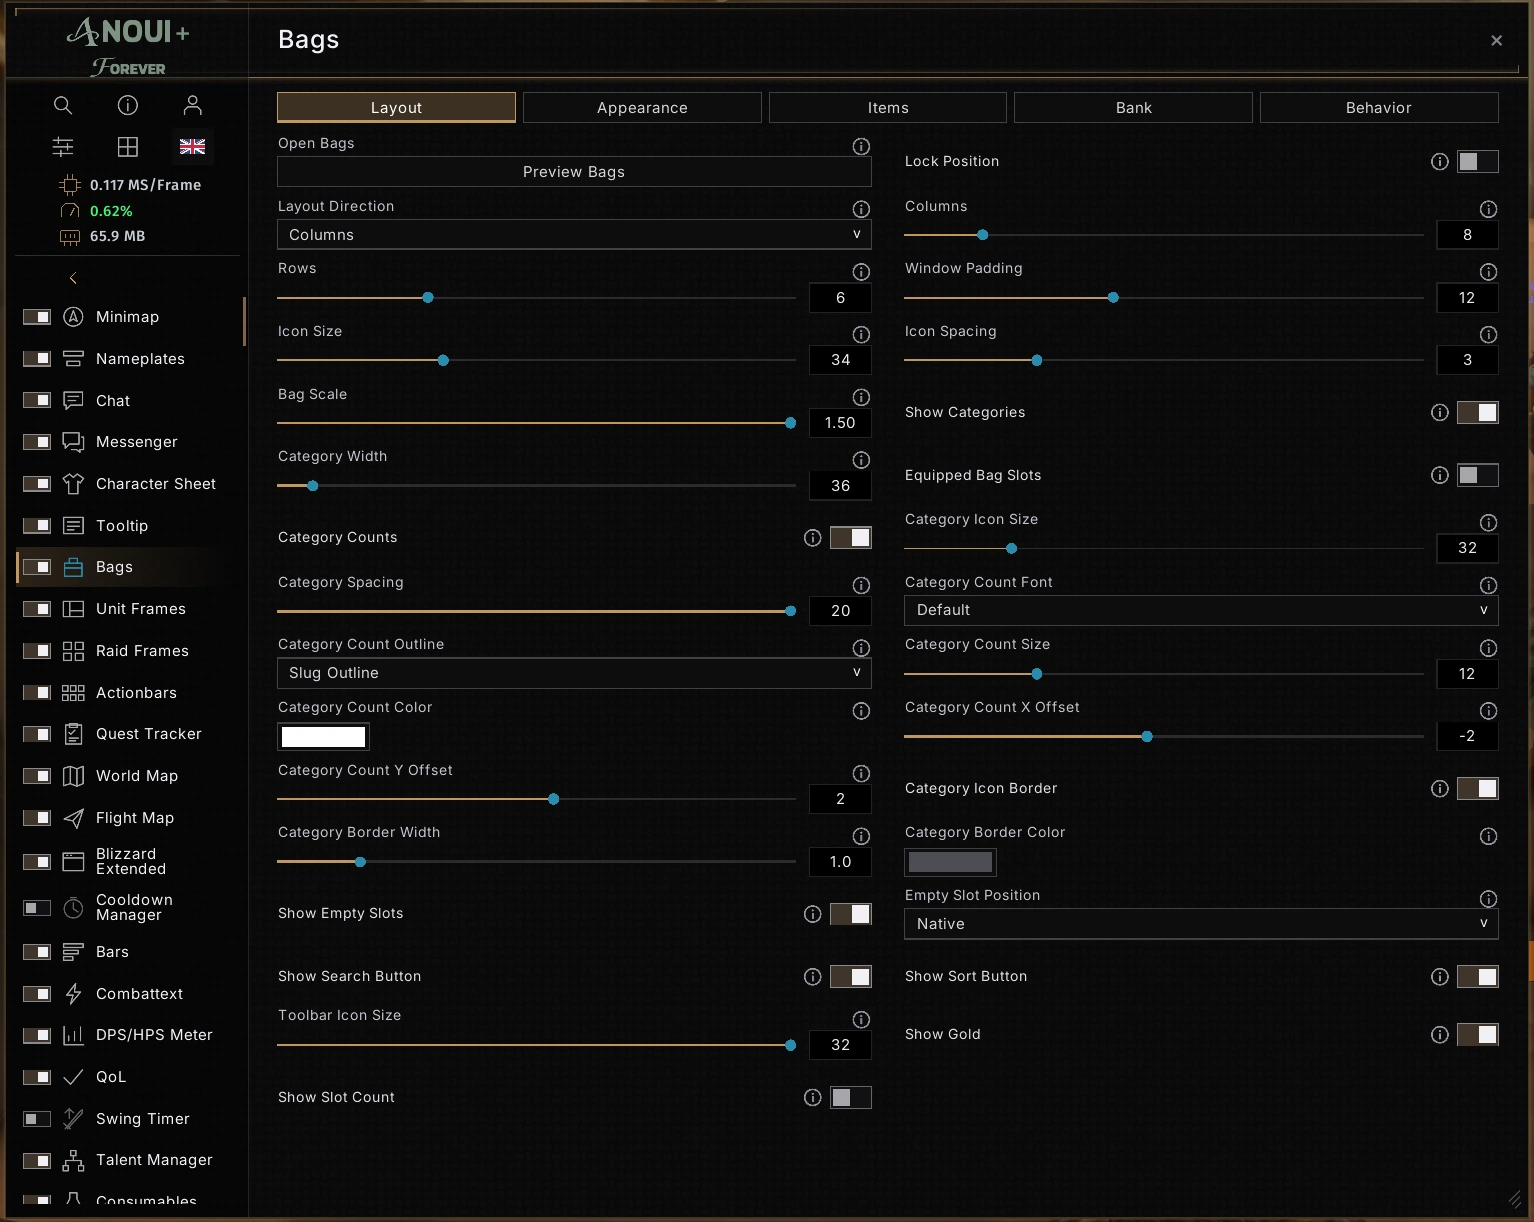
Task: Click the search magnifier icon in sidebar
Action: click(63, 105)
